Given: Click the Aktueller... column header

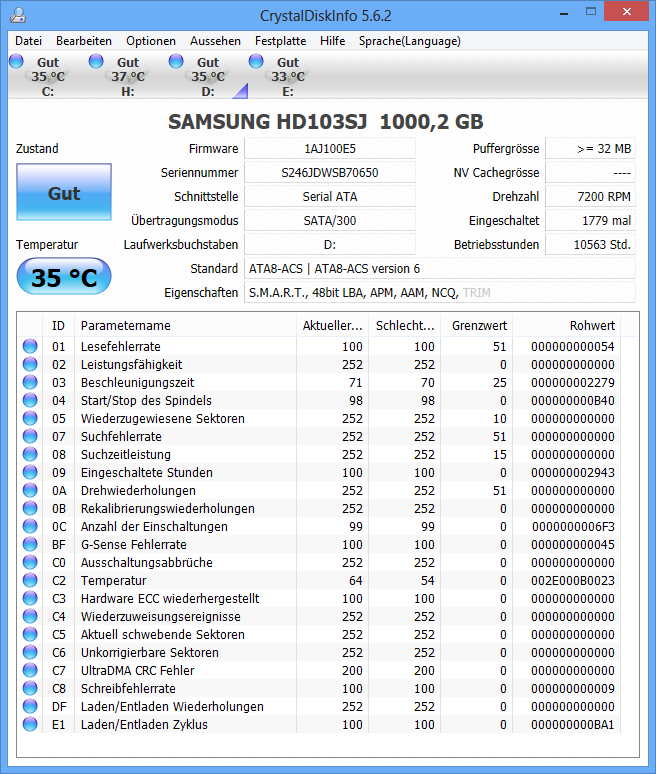Looking at the screenshot, I should (x=333, y=325).
